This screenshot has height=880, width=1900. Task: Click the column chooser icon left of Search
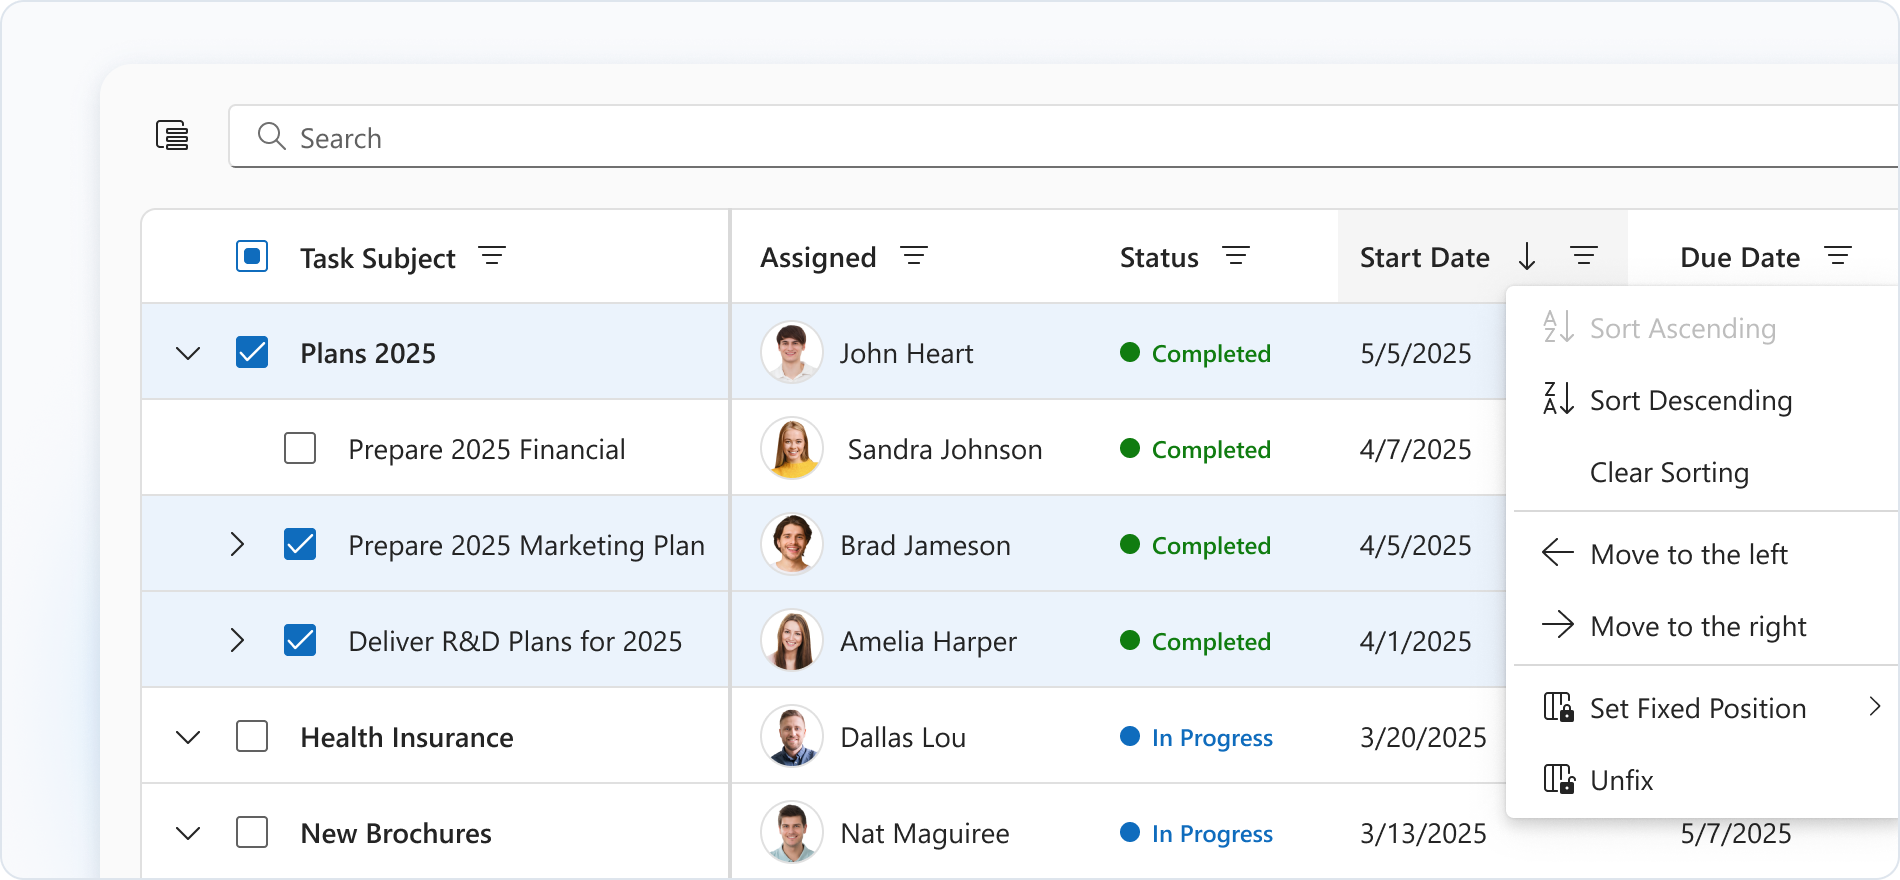click(172, 135)
